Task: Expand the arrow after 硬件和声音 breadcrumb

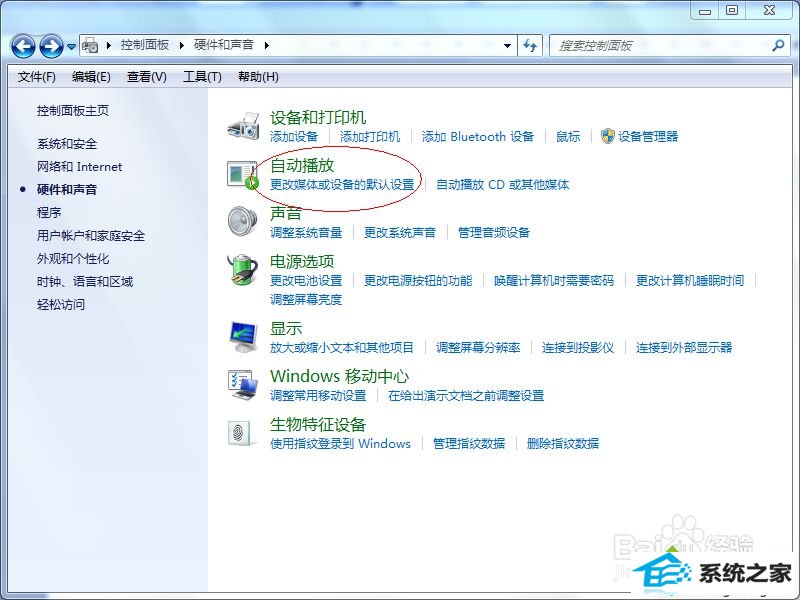Action: tap(266, 45)
